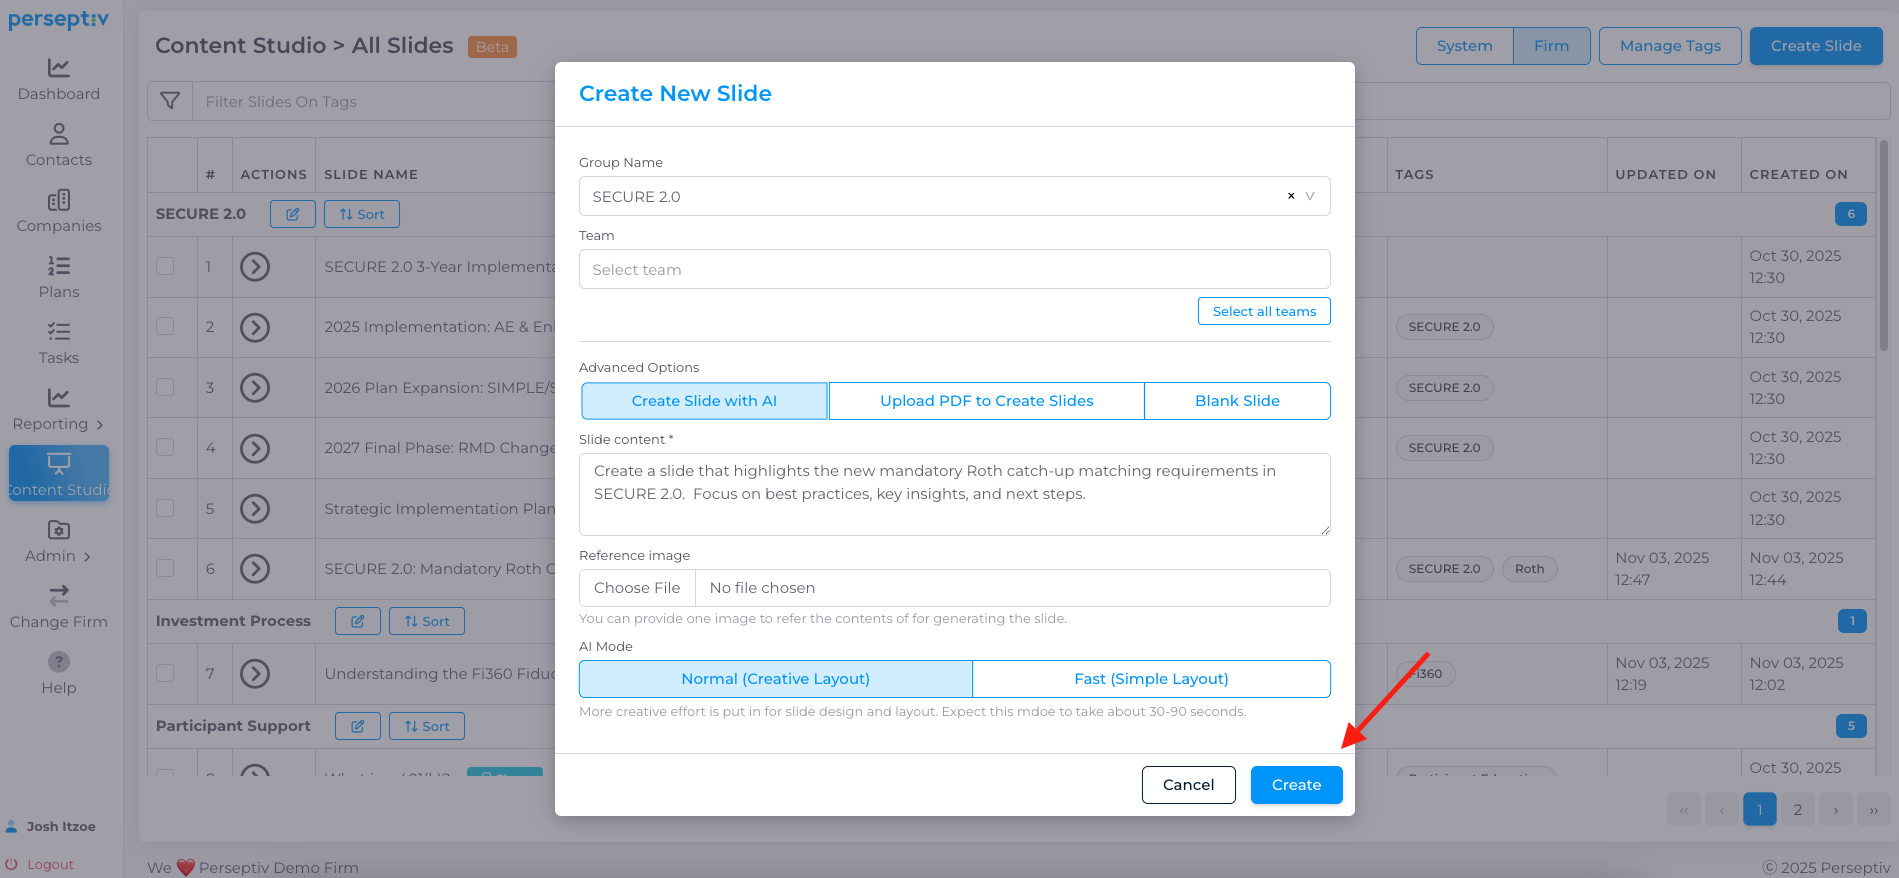Click the Logout link
Image resolution: width=1899 pixels, height=878 pixels.
coord(41,864)
